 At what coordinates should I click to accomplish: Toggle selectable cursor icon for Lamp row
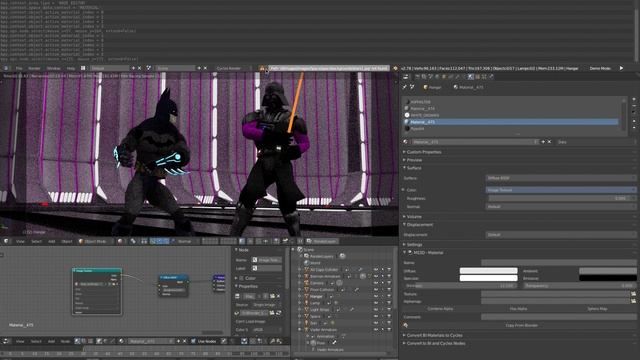(x=382, y=303)
